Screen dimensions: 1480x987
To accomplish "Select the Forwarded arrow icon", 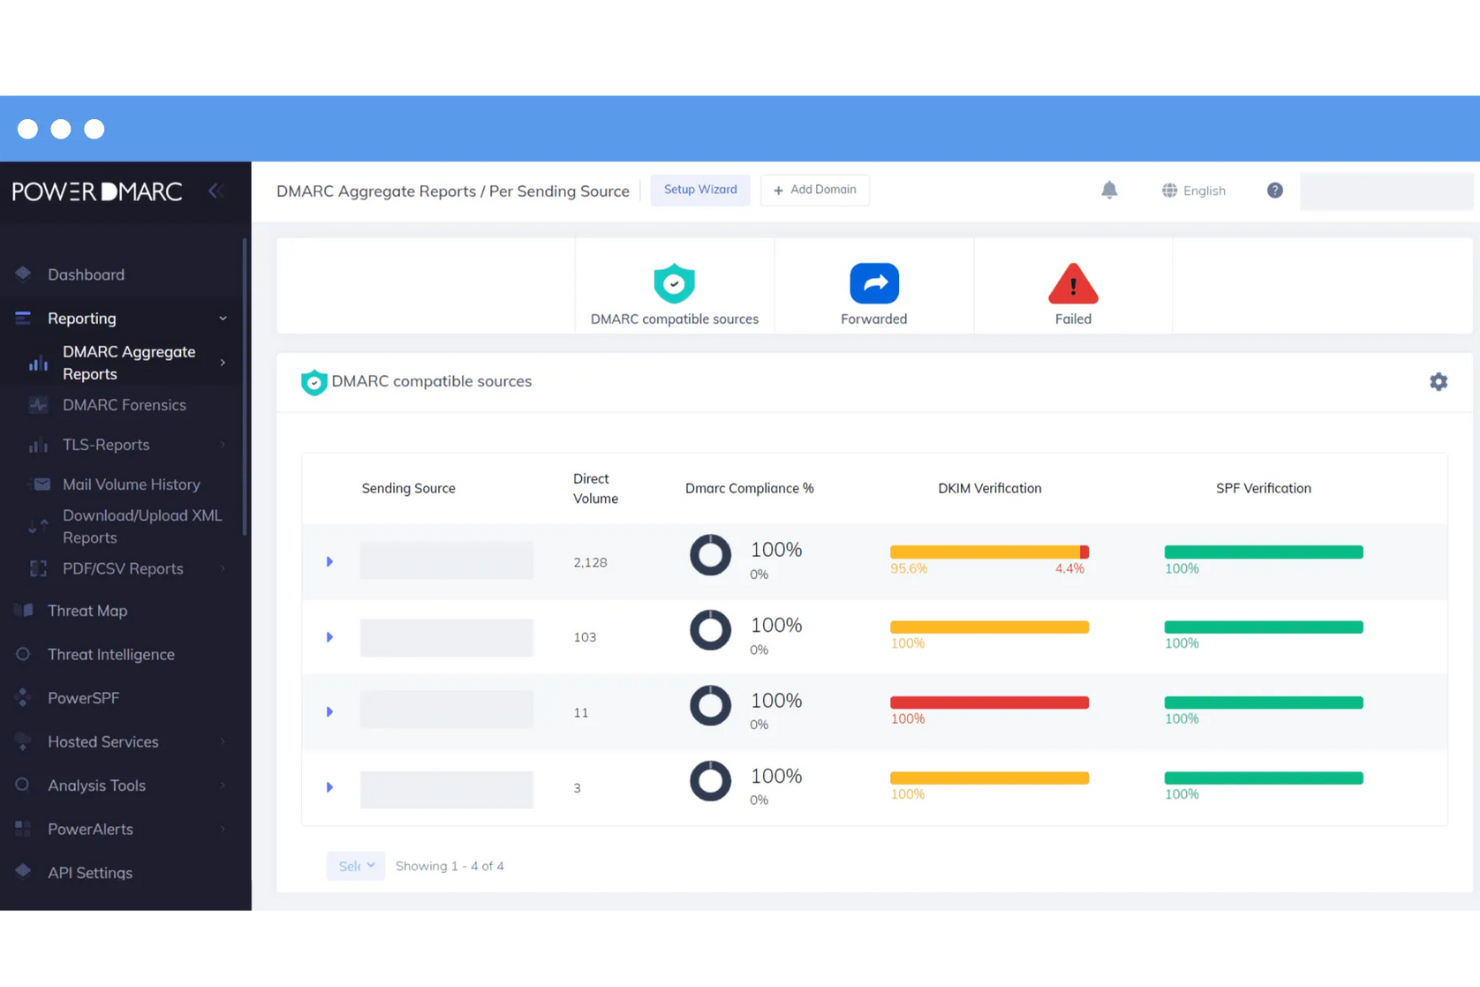I will (873, 282).
